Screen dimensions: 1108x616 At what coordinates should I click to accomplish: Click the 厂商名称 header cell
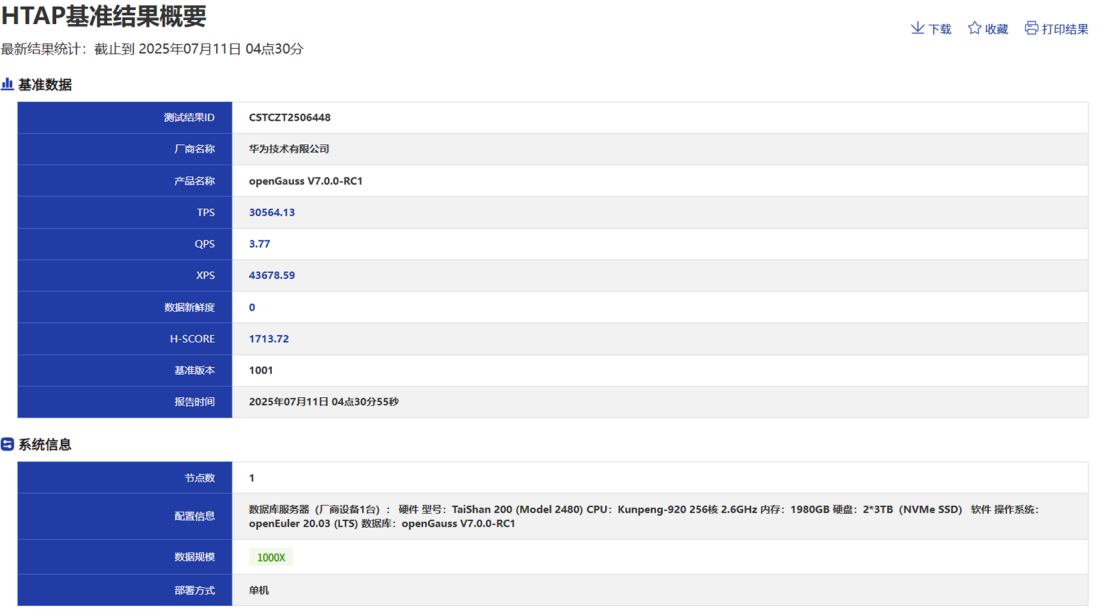pyautogui.click(x=125, y=149)
